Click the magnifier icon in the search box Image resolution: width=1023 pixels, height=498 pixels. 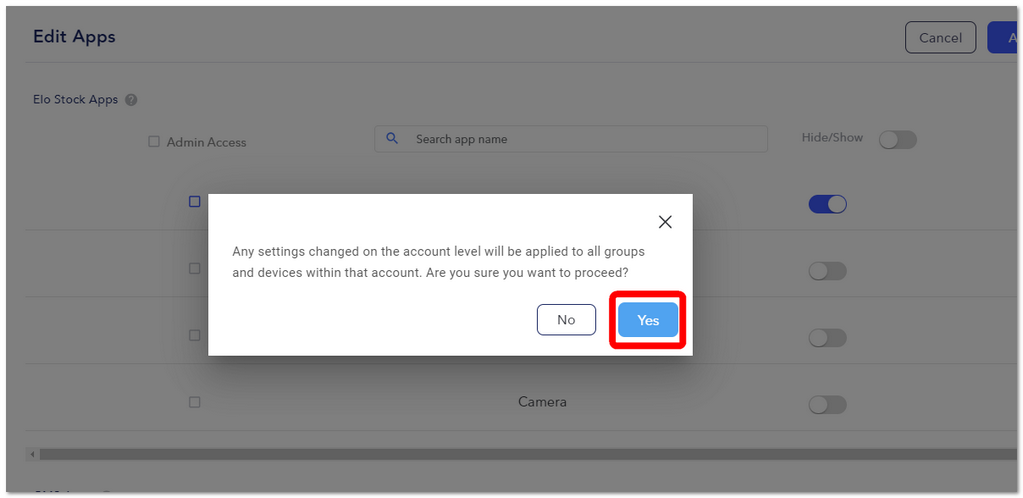click(x=392, y=138)
